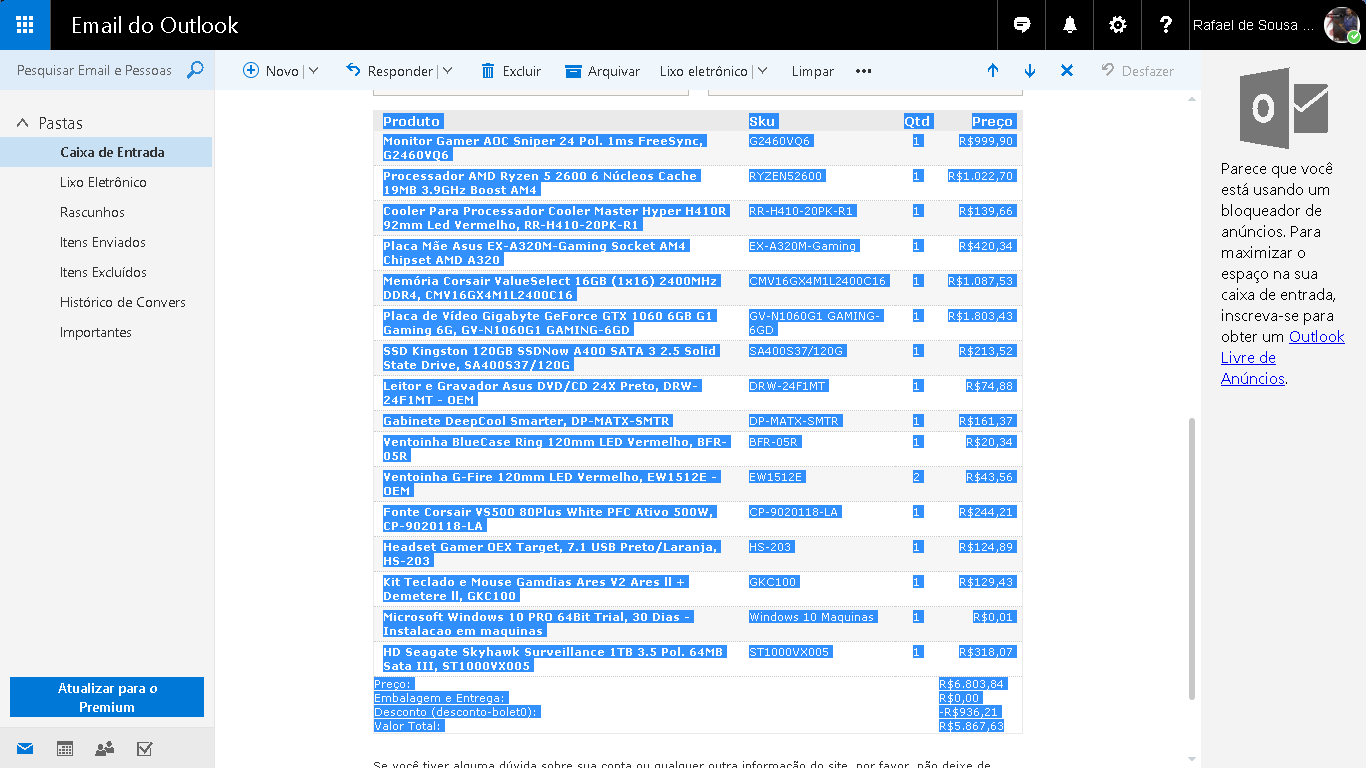Click the HS-203 sku cell
1366x768 pixels.
(770, 547)
